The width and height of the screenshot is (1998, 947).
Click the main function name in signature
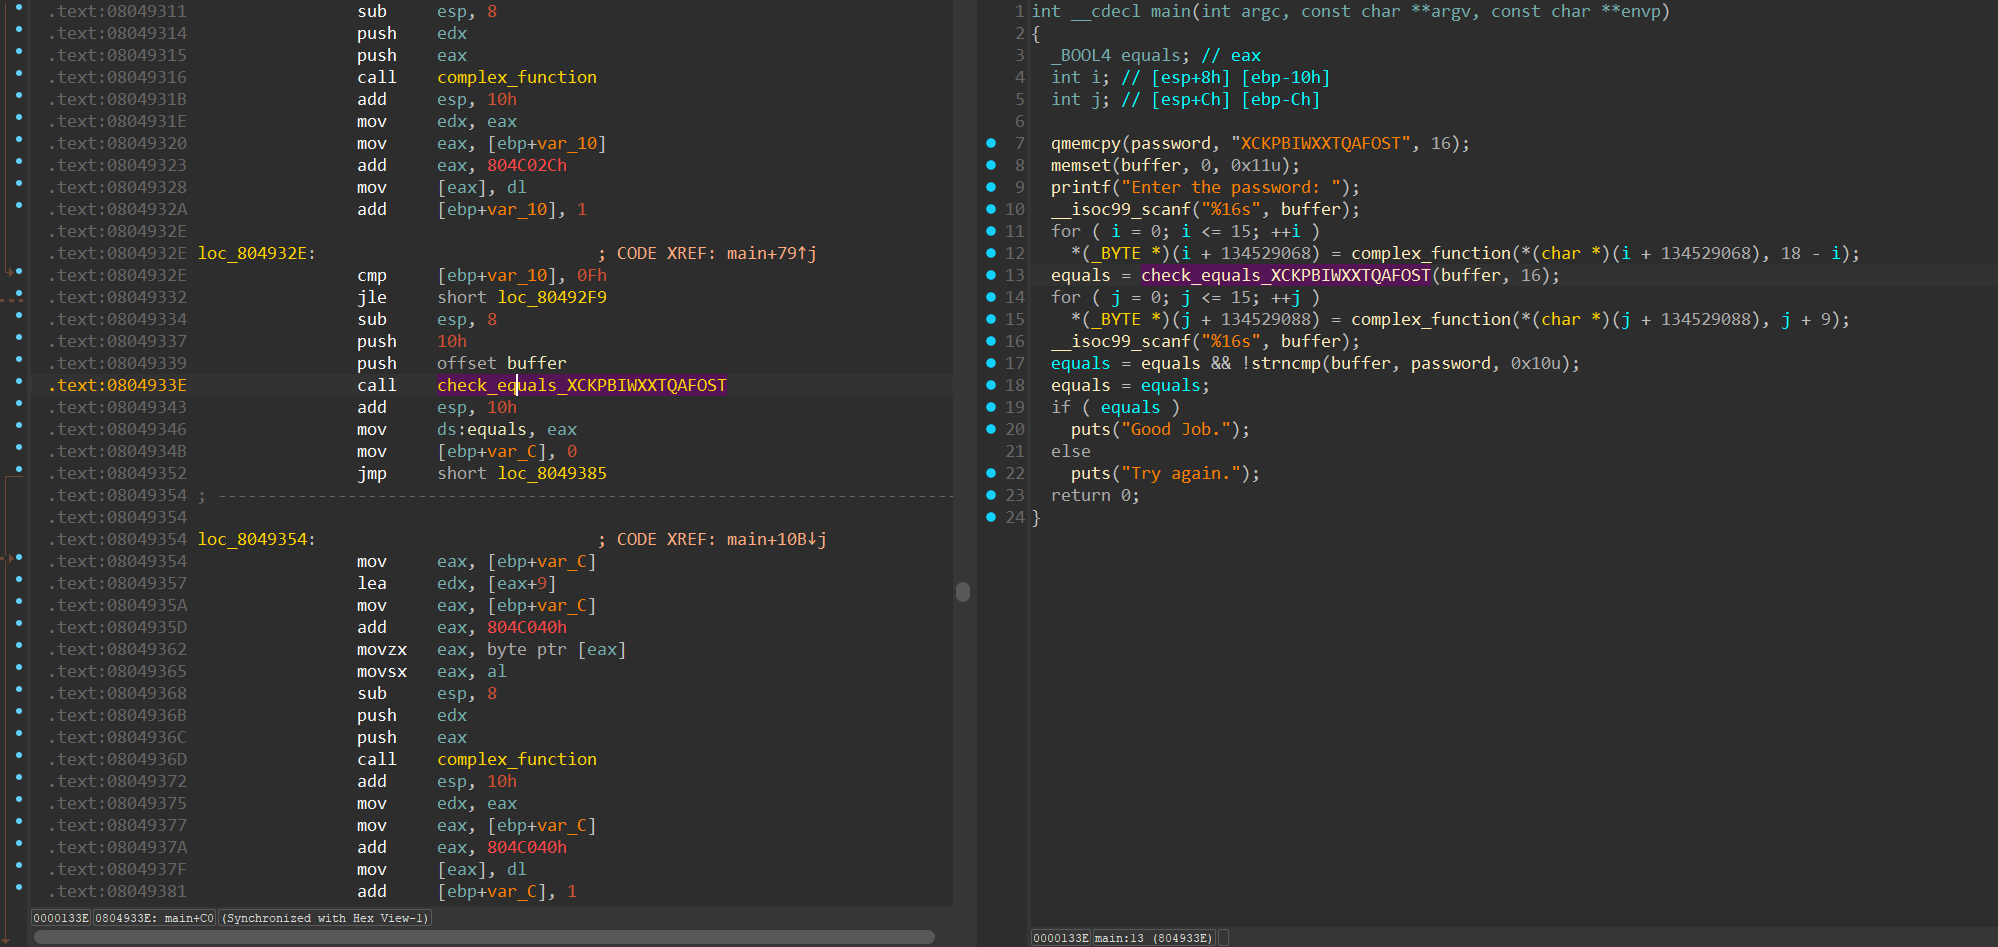[1171, 11]
